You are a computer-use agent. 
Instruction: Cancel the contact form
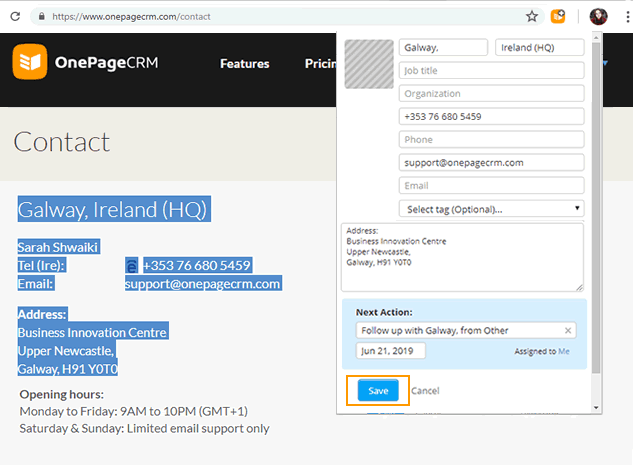point(425,391)
